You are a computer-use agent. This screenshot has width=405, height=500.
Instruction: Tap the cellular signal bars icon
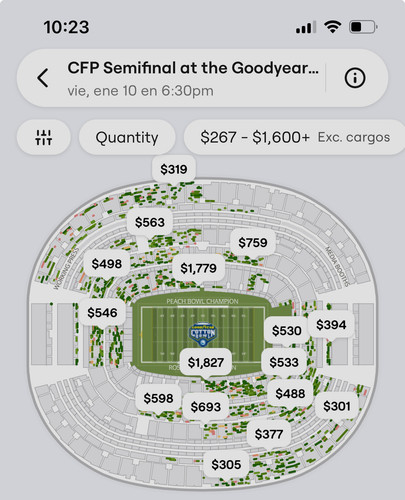[306, 27]
